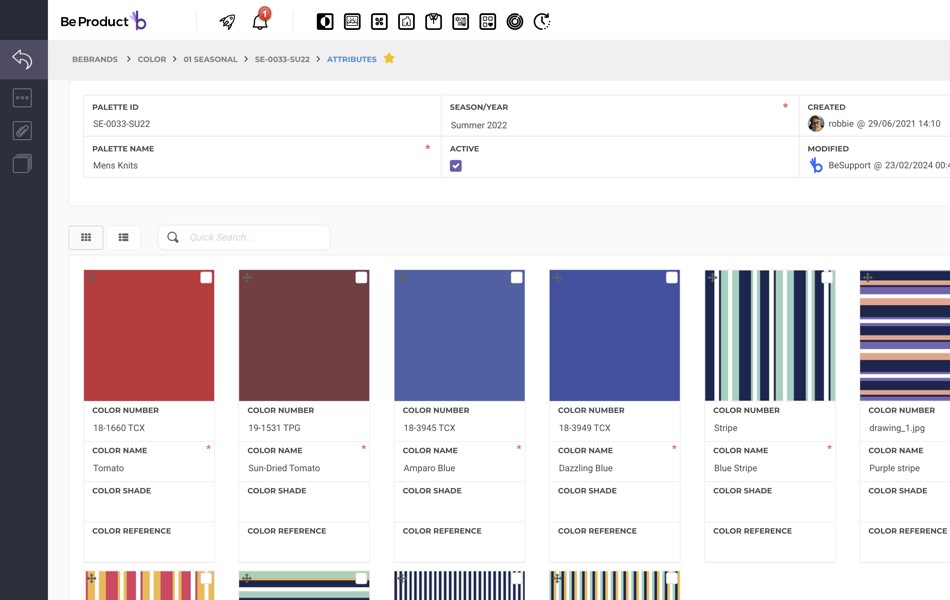Click the Palette Name field Mens Knits

[x=262, y=157]
